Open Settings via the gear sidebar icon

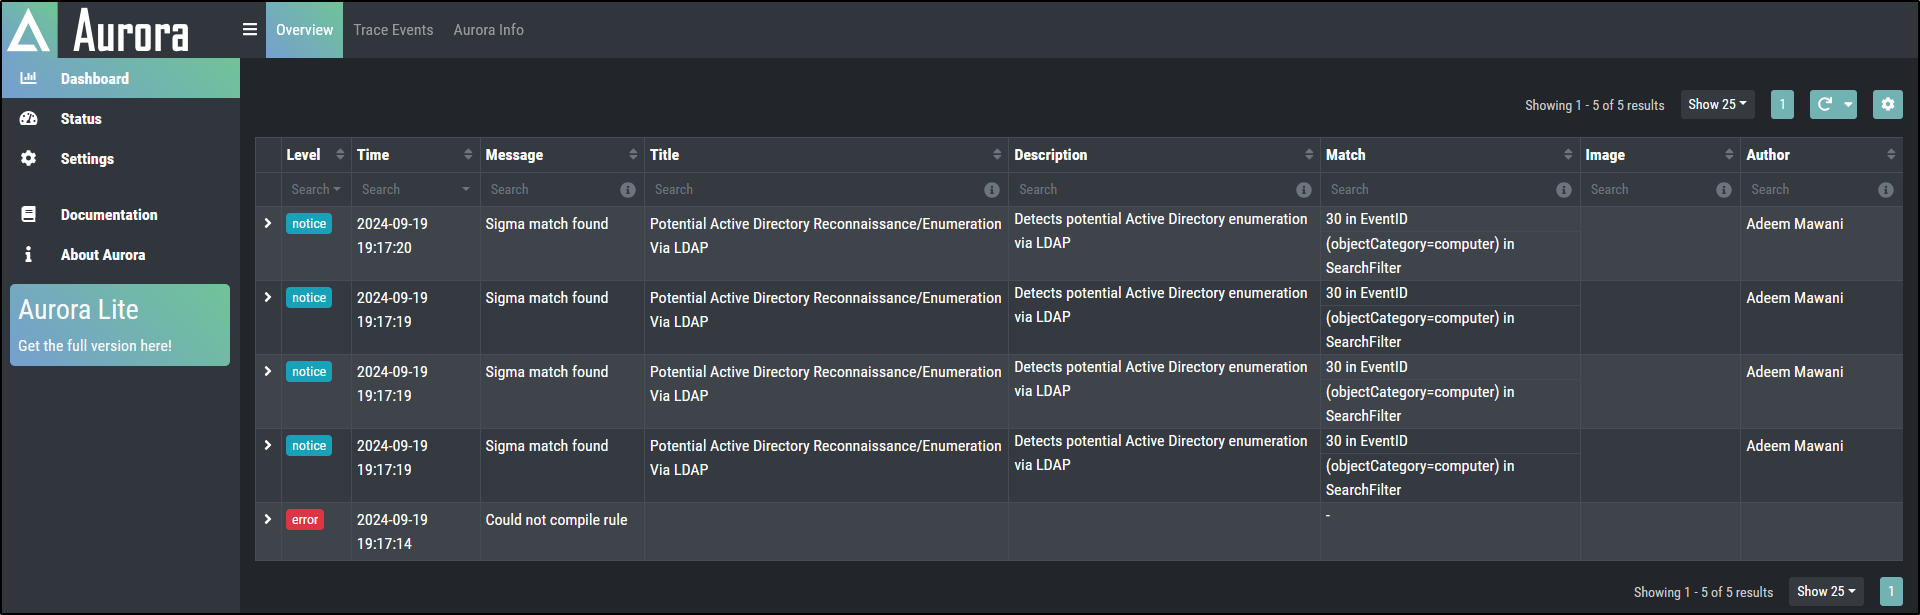point(28,158)
